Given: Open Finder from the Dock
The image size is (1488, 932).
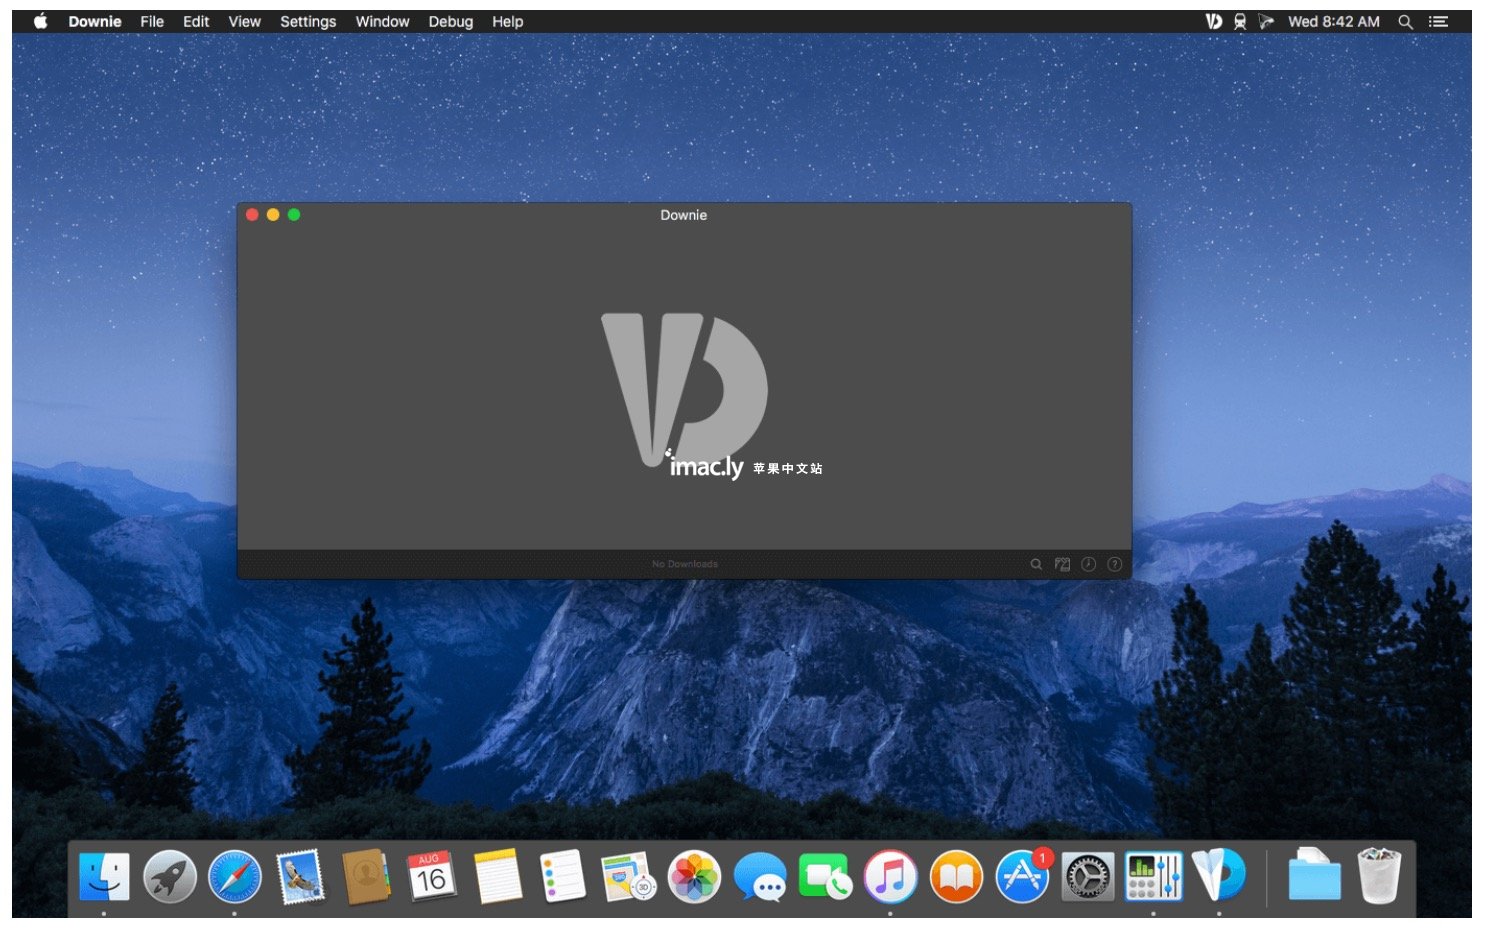Looking at the screenshot, I should click(104, 877).
